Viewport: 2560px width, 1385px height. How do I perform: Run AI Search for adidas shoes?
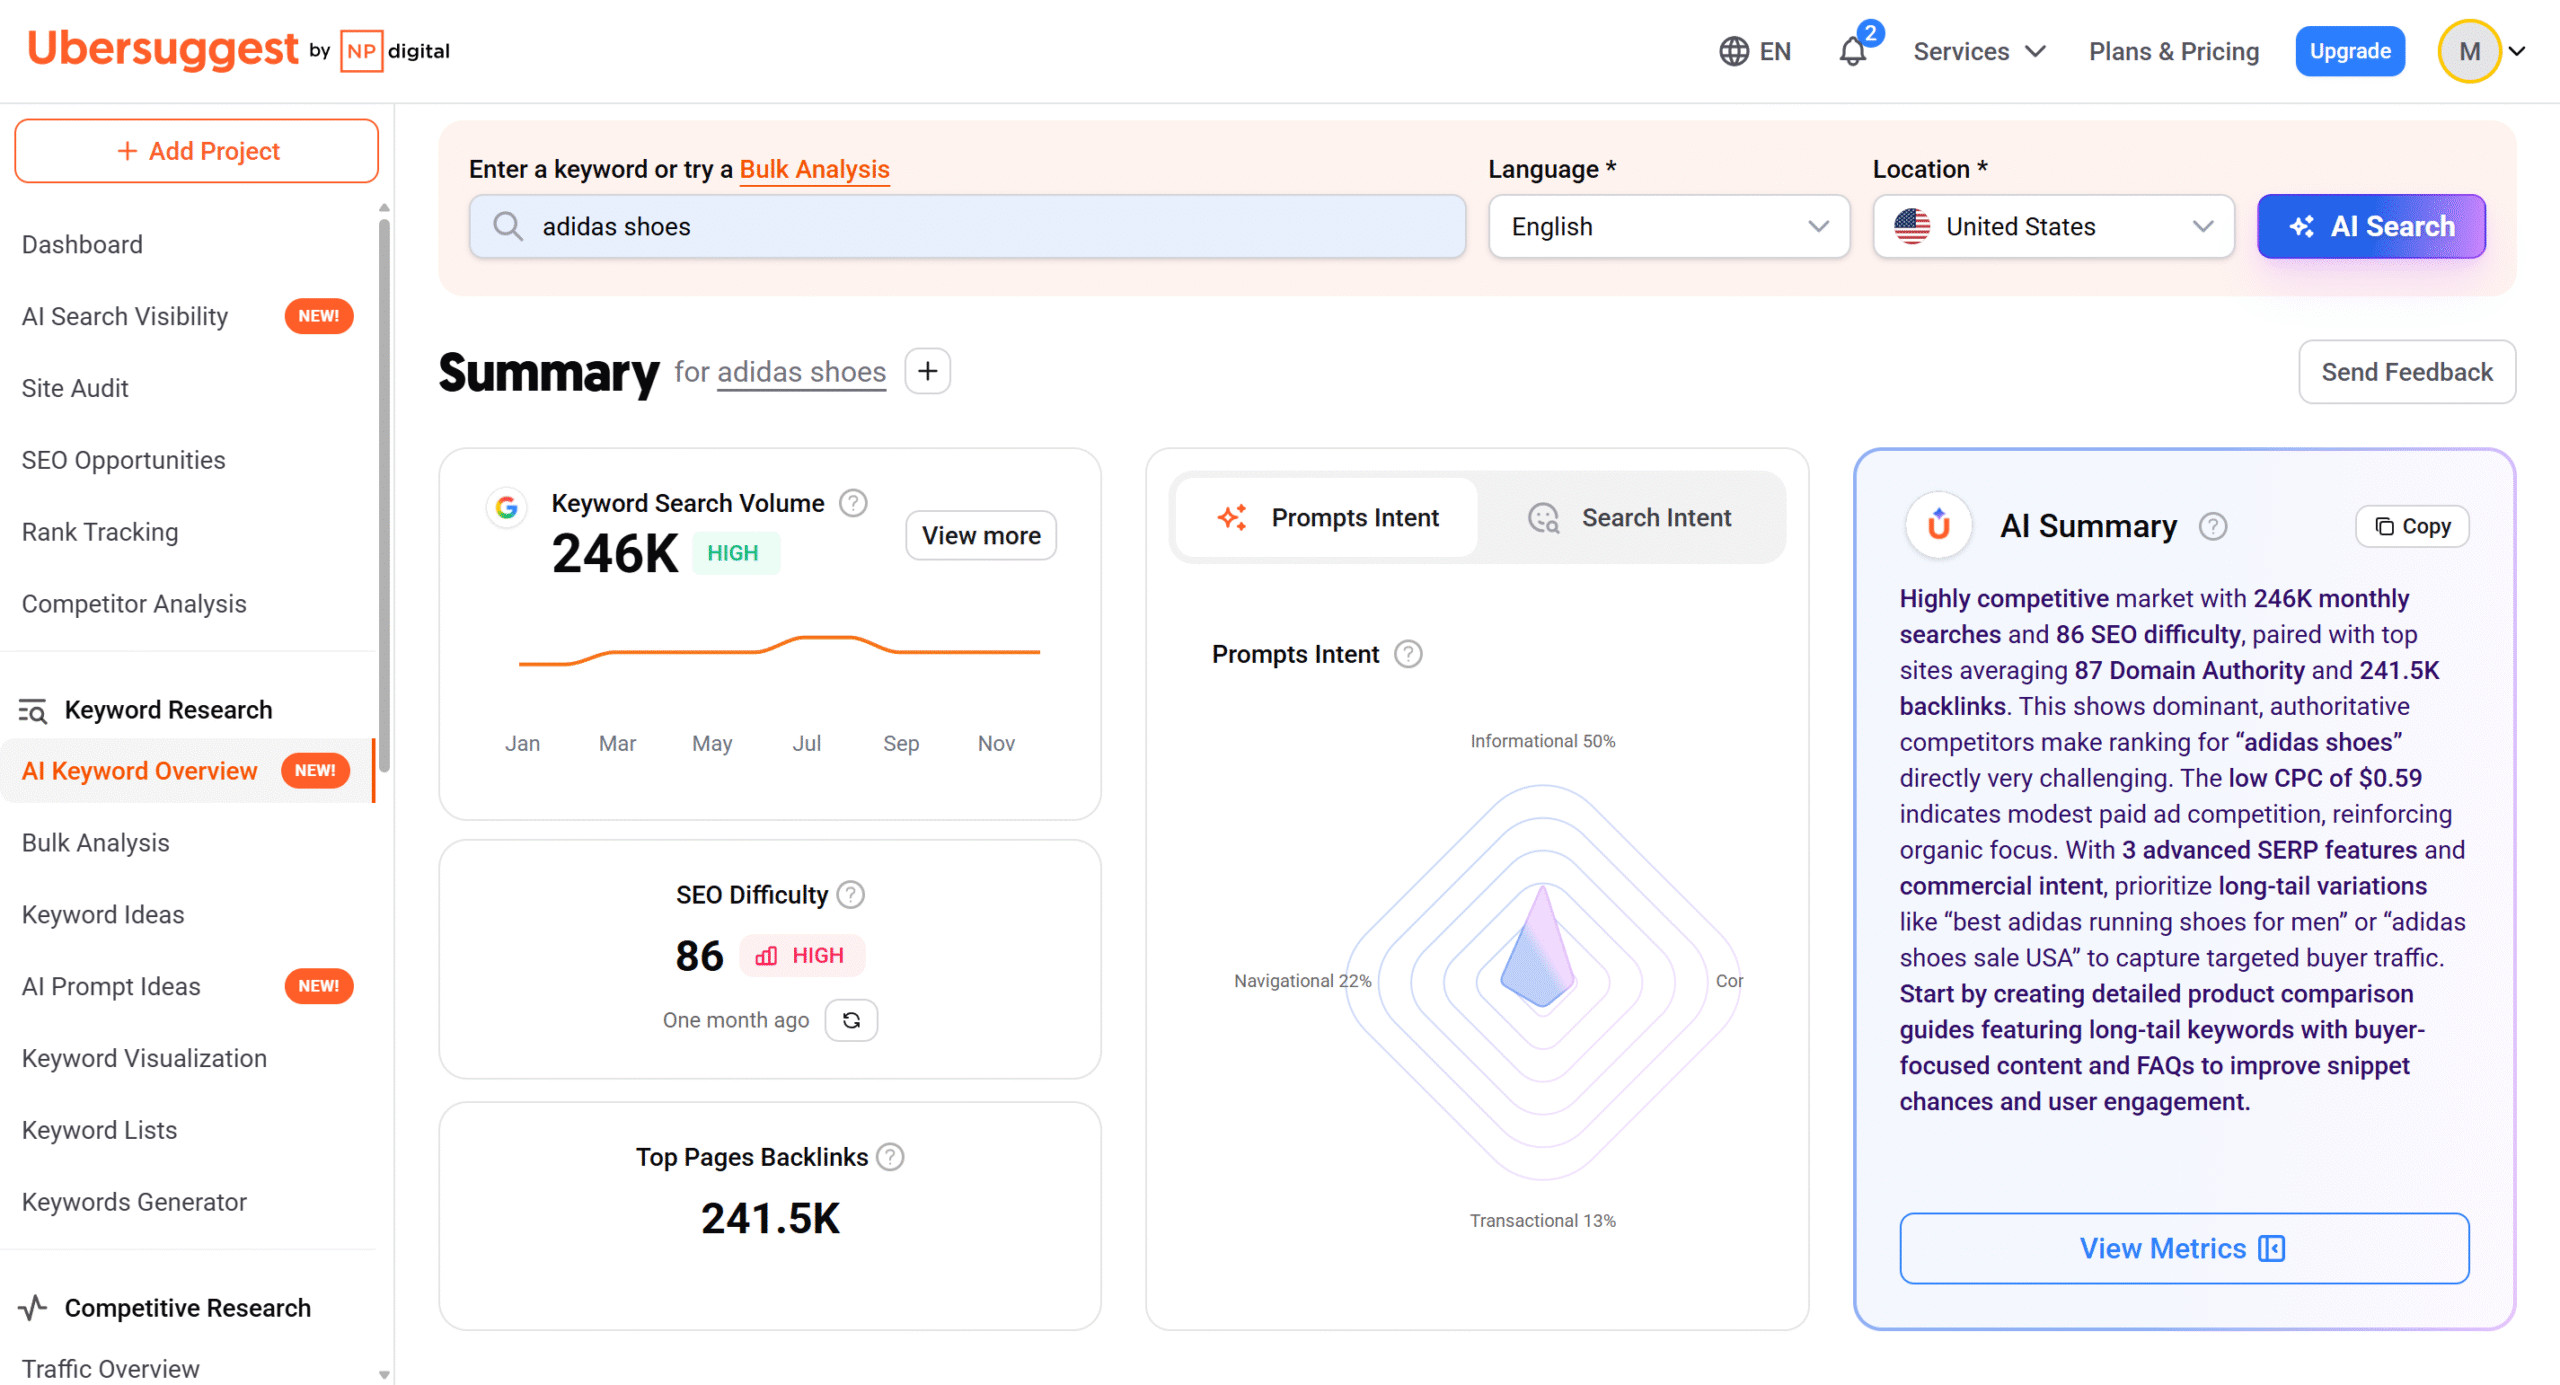(x=2371, y=226)
